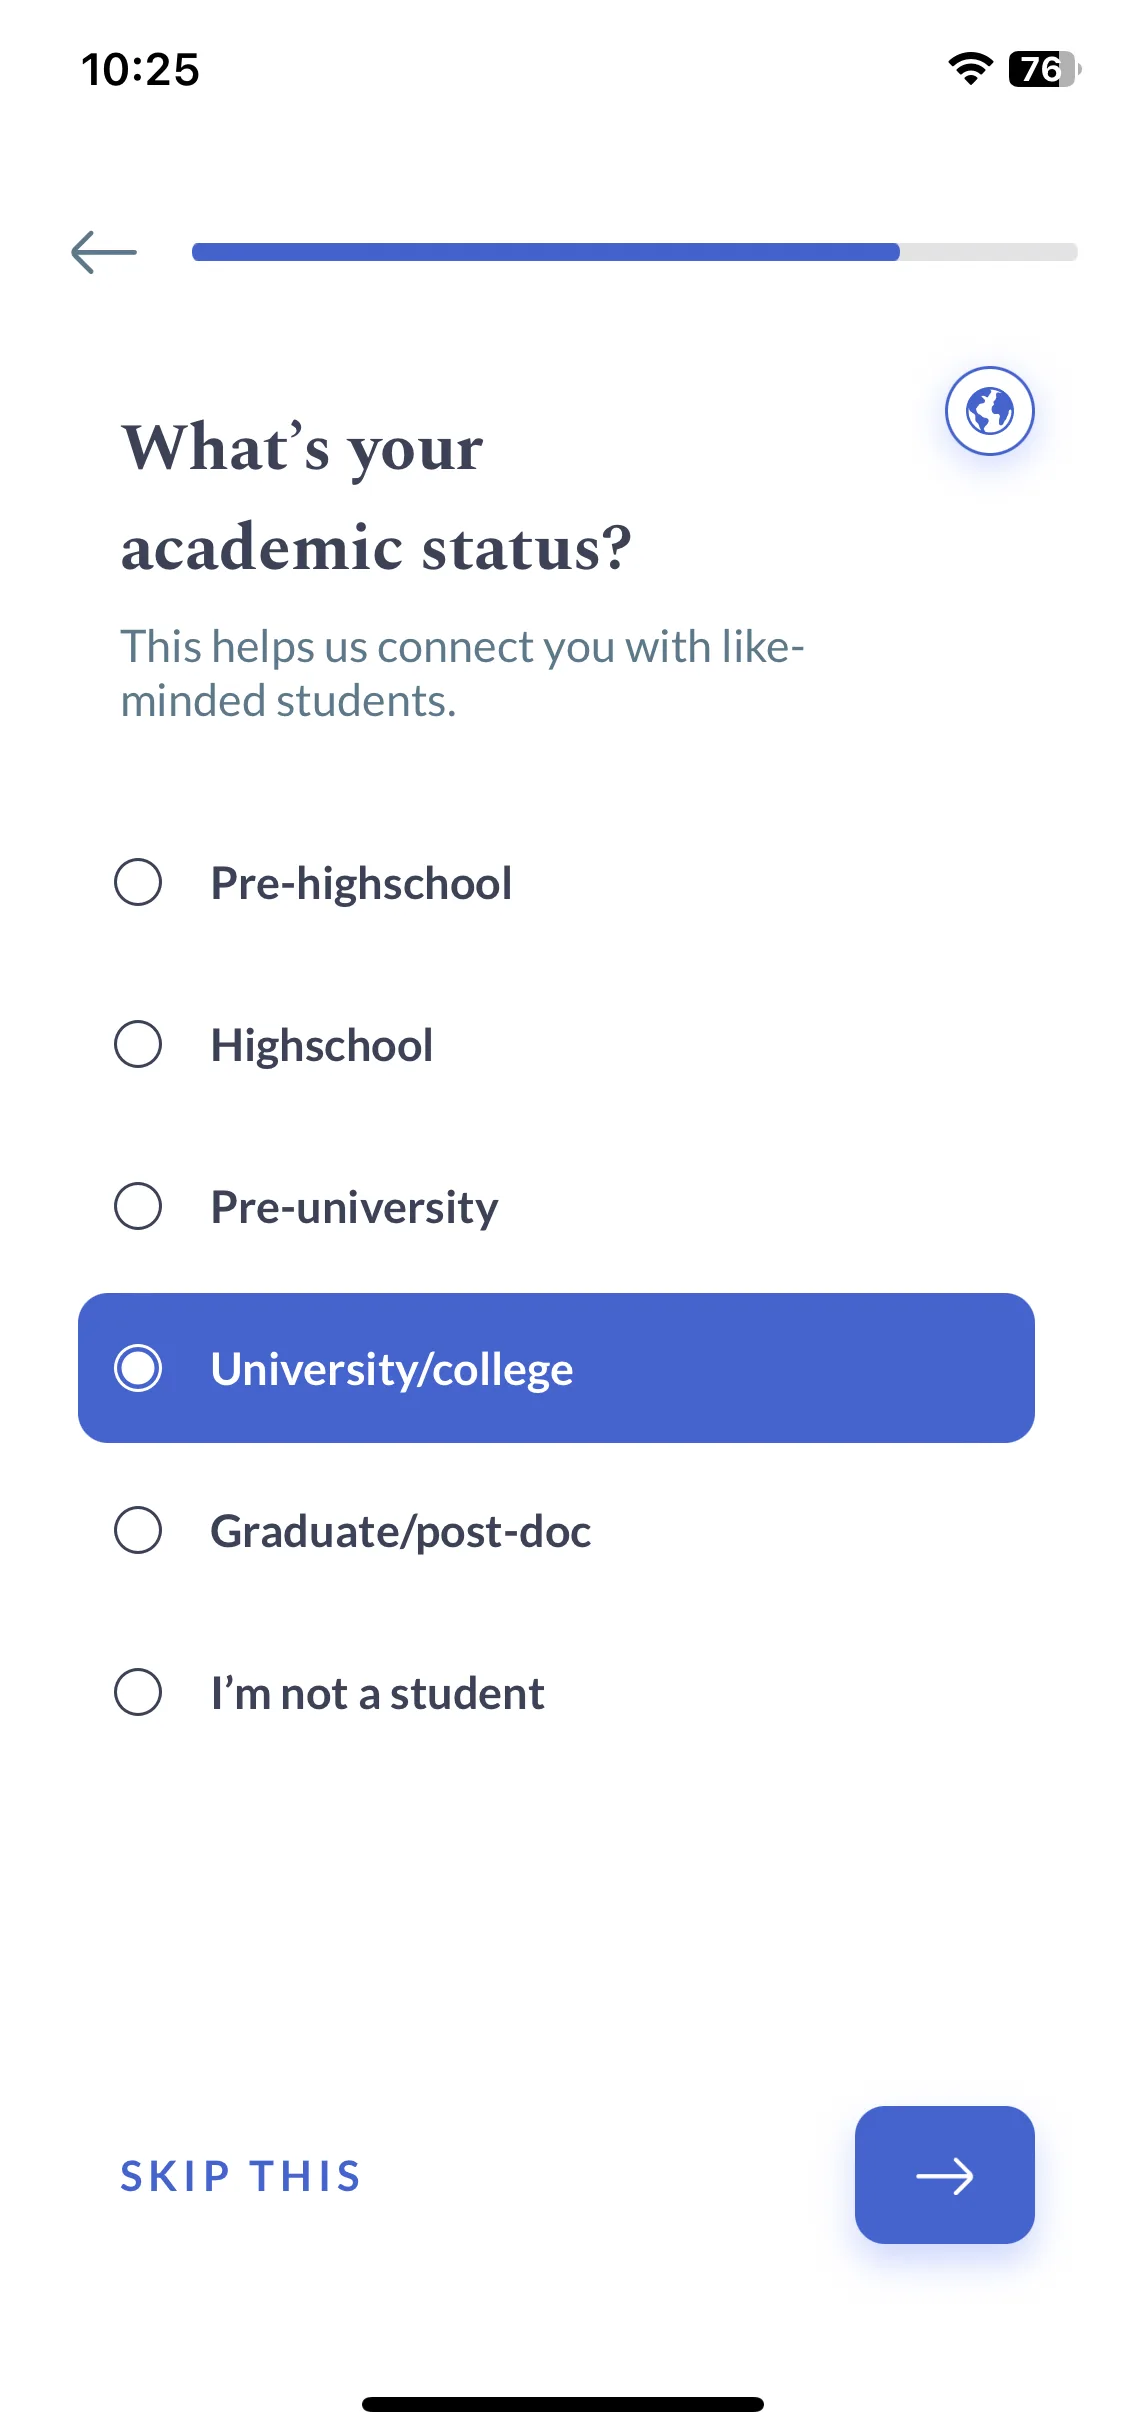Select the I'm not a student radio circle
1125x2436 pixels.
tap(138, 1692)
